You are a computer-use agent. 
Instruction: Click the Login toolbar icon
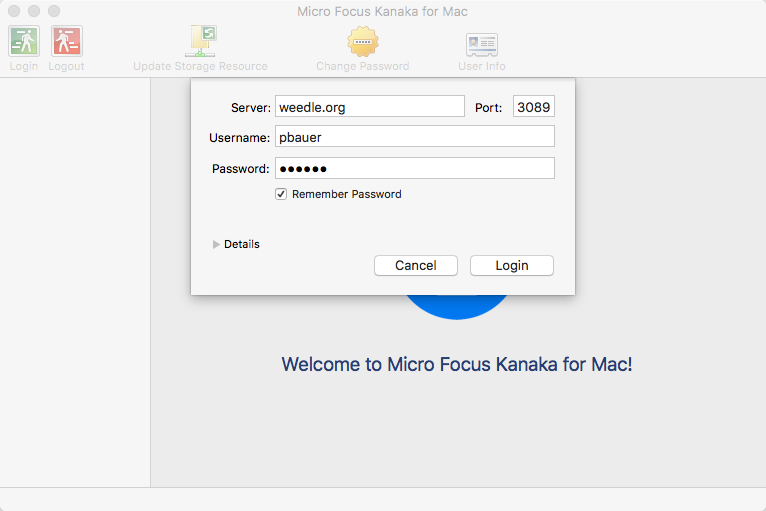[24, 41]
